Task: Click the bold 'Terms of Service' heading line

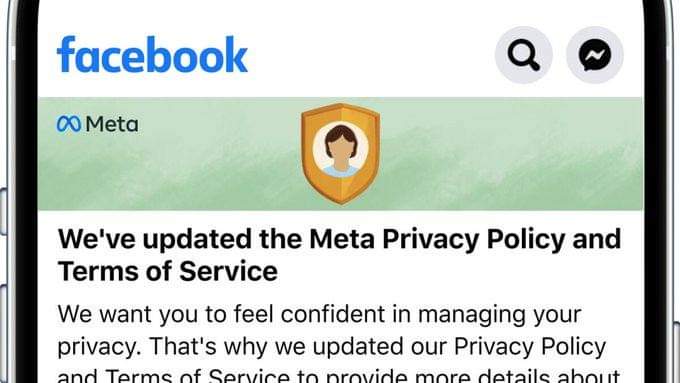Action: 168,272
